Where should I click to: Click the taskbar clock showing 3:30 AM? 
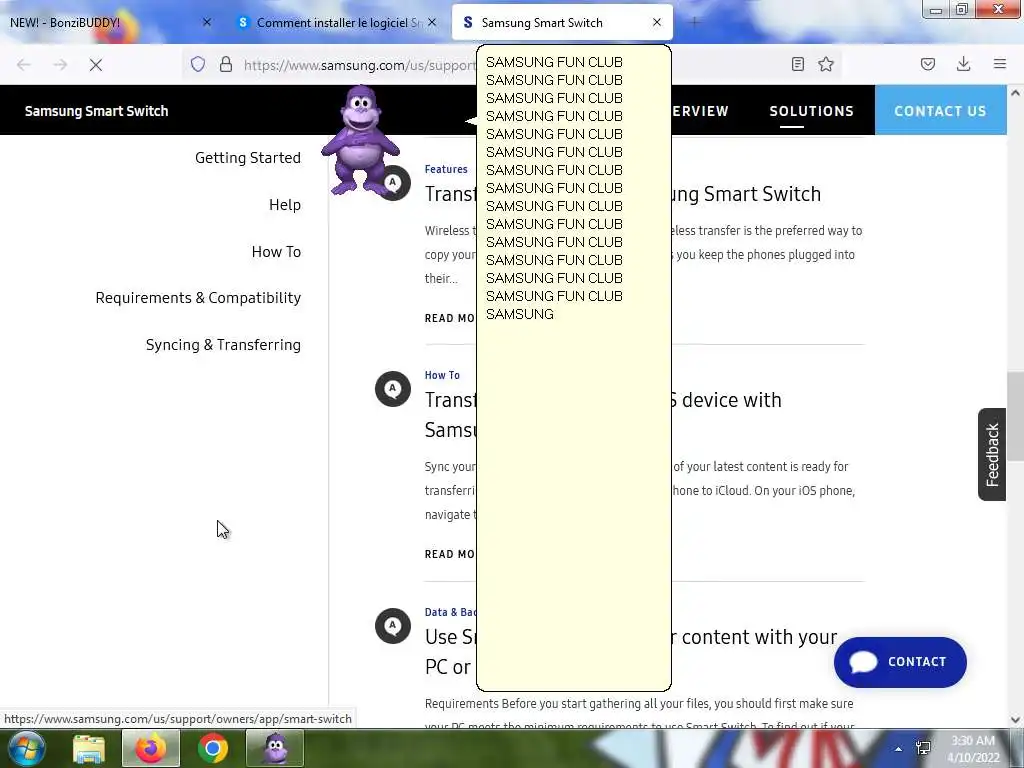(973, 749)
